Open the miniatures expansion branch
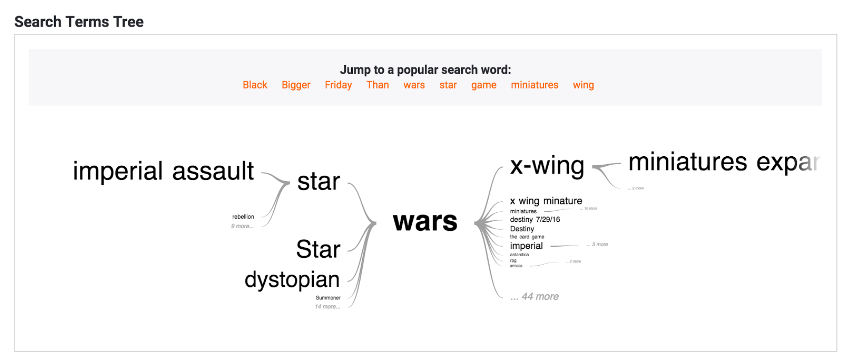 [x=724, y=162]
